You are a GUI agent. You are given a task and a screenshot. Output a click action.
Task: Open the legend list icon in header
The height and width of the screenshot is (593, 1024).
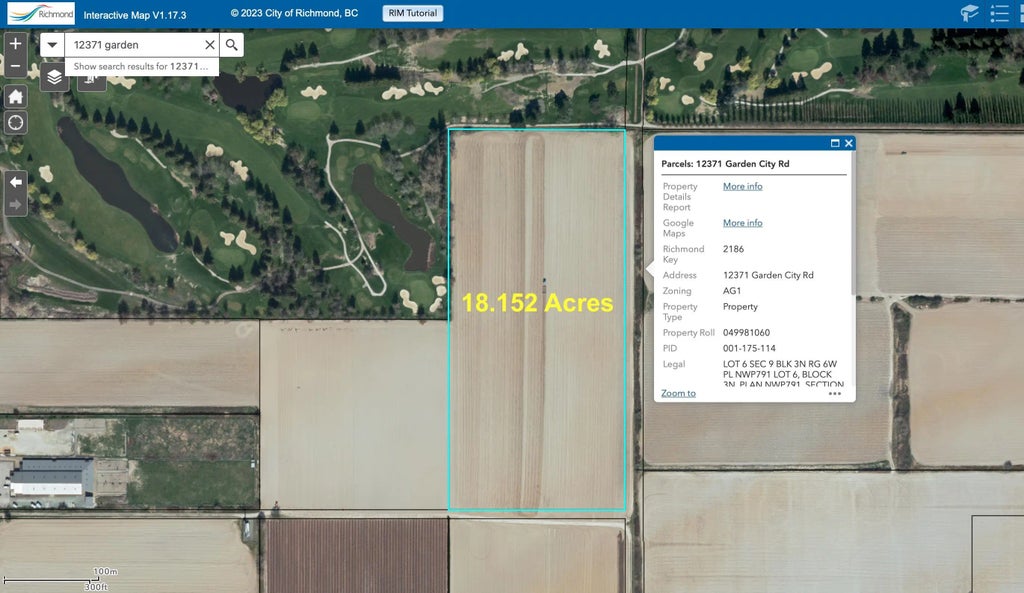(999, 13)
